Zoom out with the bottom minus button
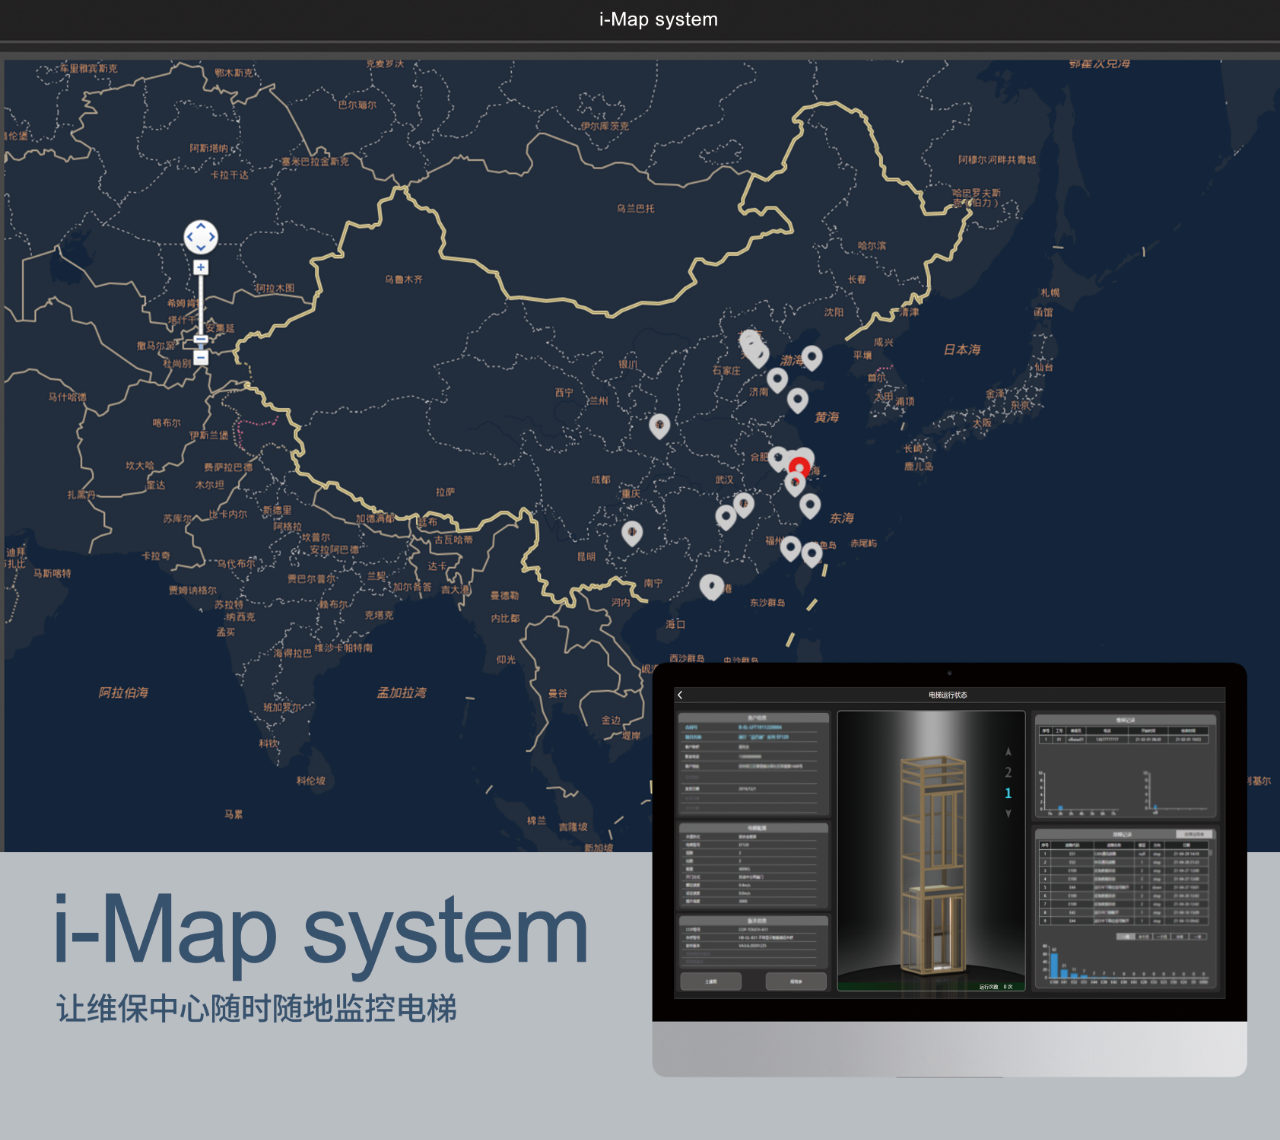This screenshot has height=1140, width=1280. point(201,357)
